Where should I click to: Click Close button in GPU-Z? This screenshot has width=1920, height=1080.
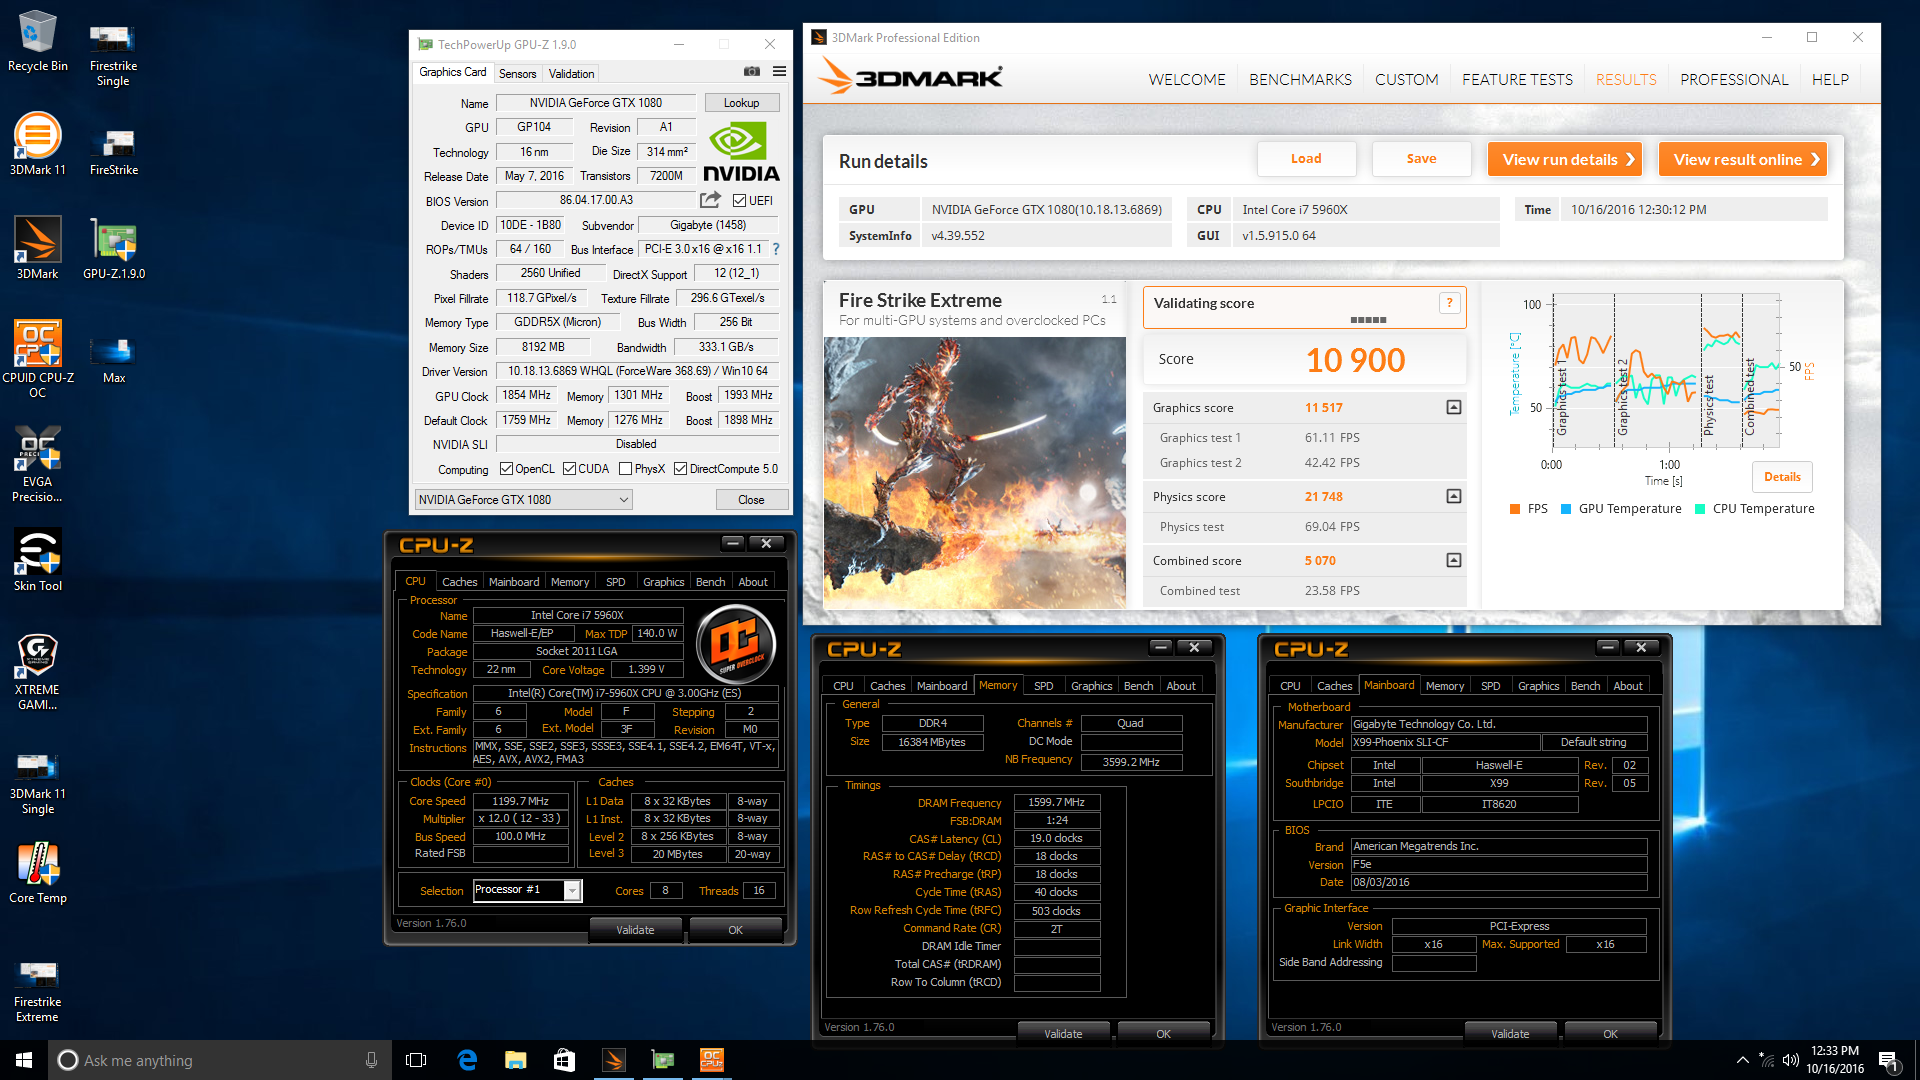coord(751,500)
